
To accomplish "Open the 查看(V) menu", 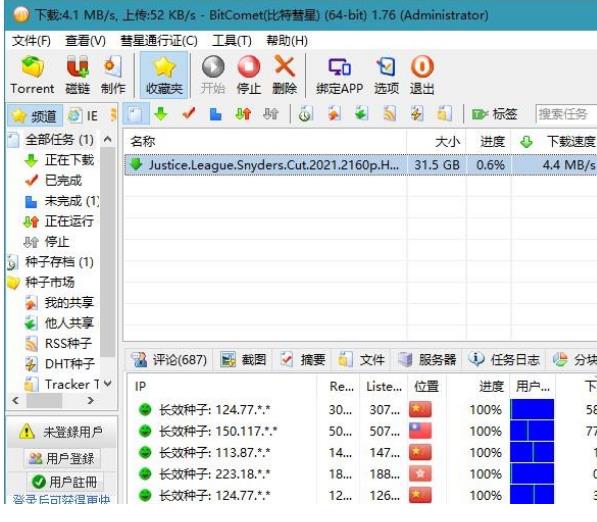I will (x=85, y=40).
